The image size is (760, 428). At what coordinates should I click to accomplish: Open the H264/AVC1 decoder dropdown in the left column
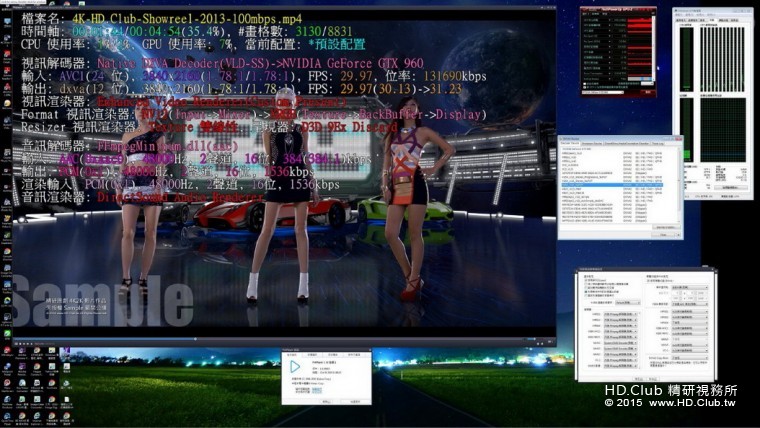coord(620,332)
